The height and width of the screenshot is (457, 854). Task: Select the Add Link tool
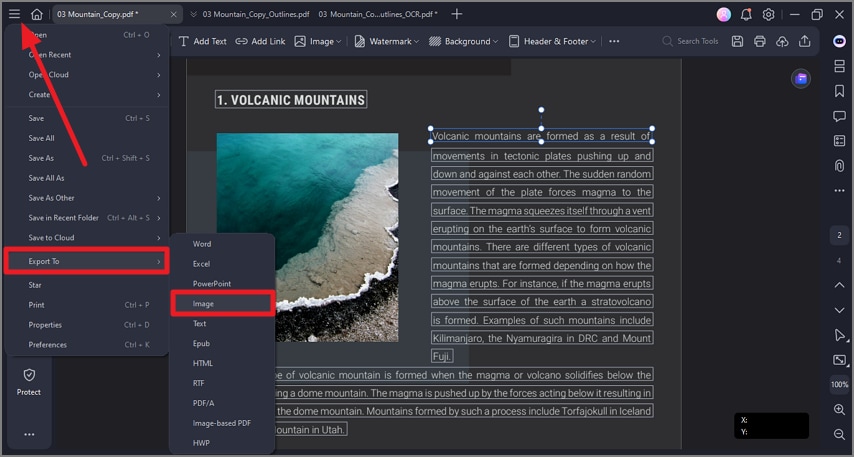pyautogui.click(x=260, y=41)
